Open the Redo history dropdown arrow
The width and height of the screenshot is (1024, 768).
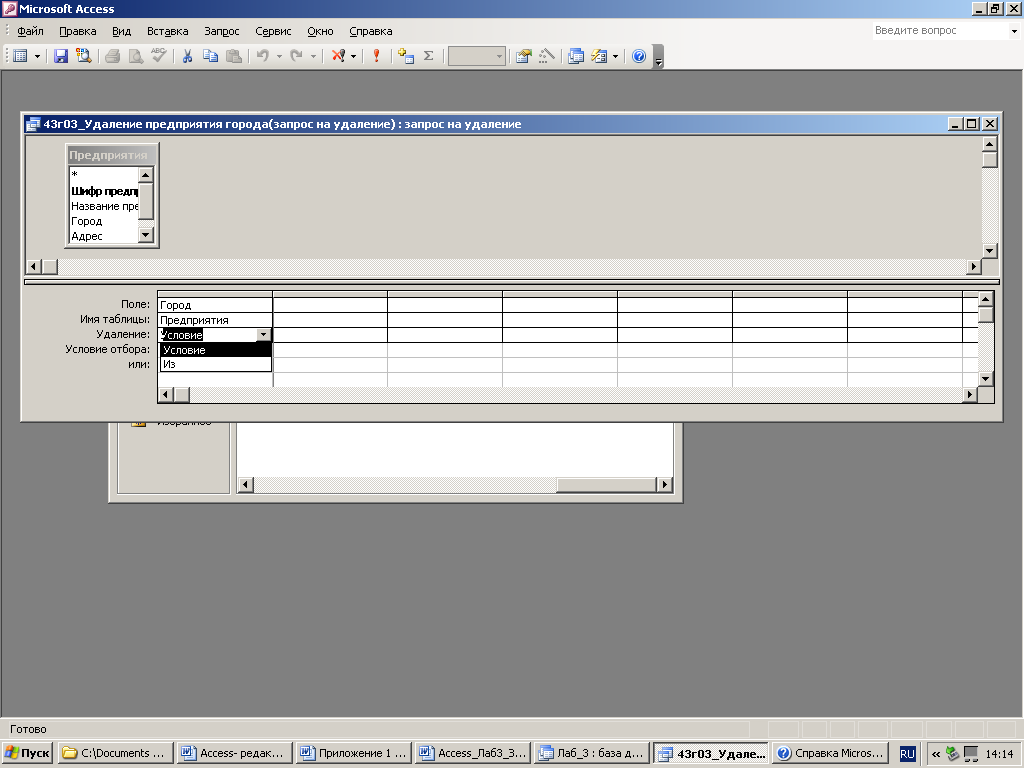(x=313, y=56)
